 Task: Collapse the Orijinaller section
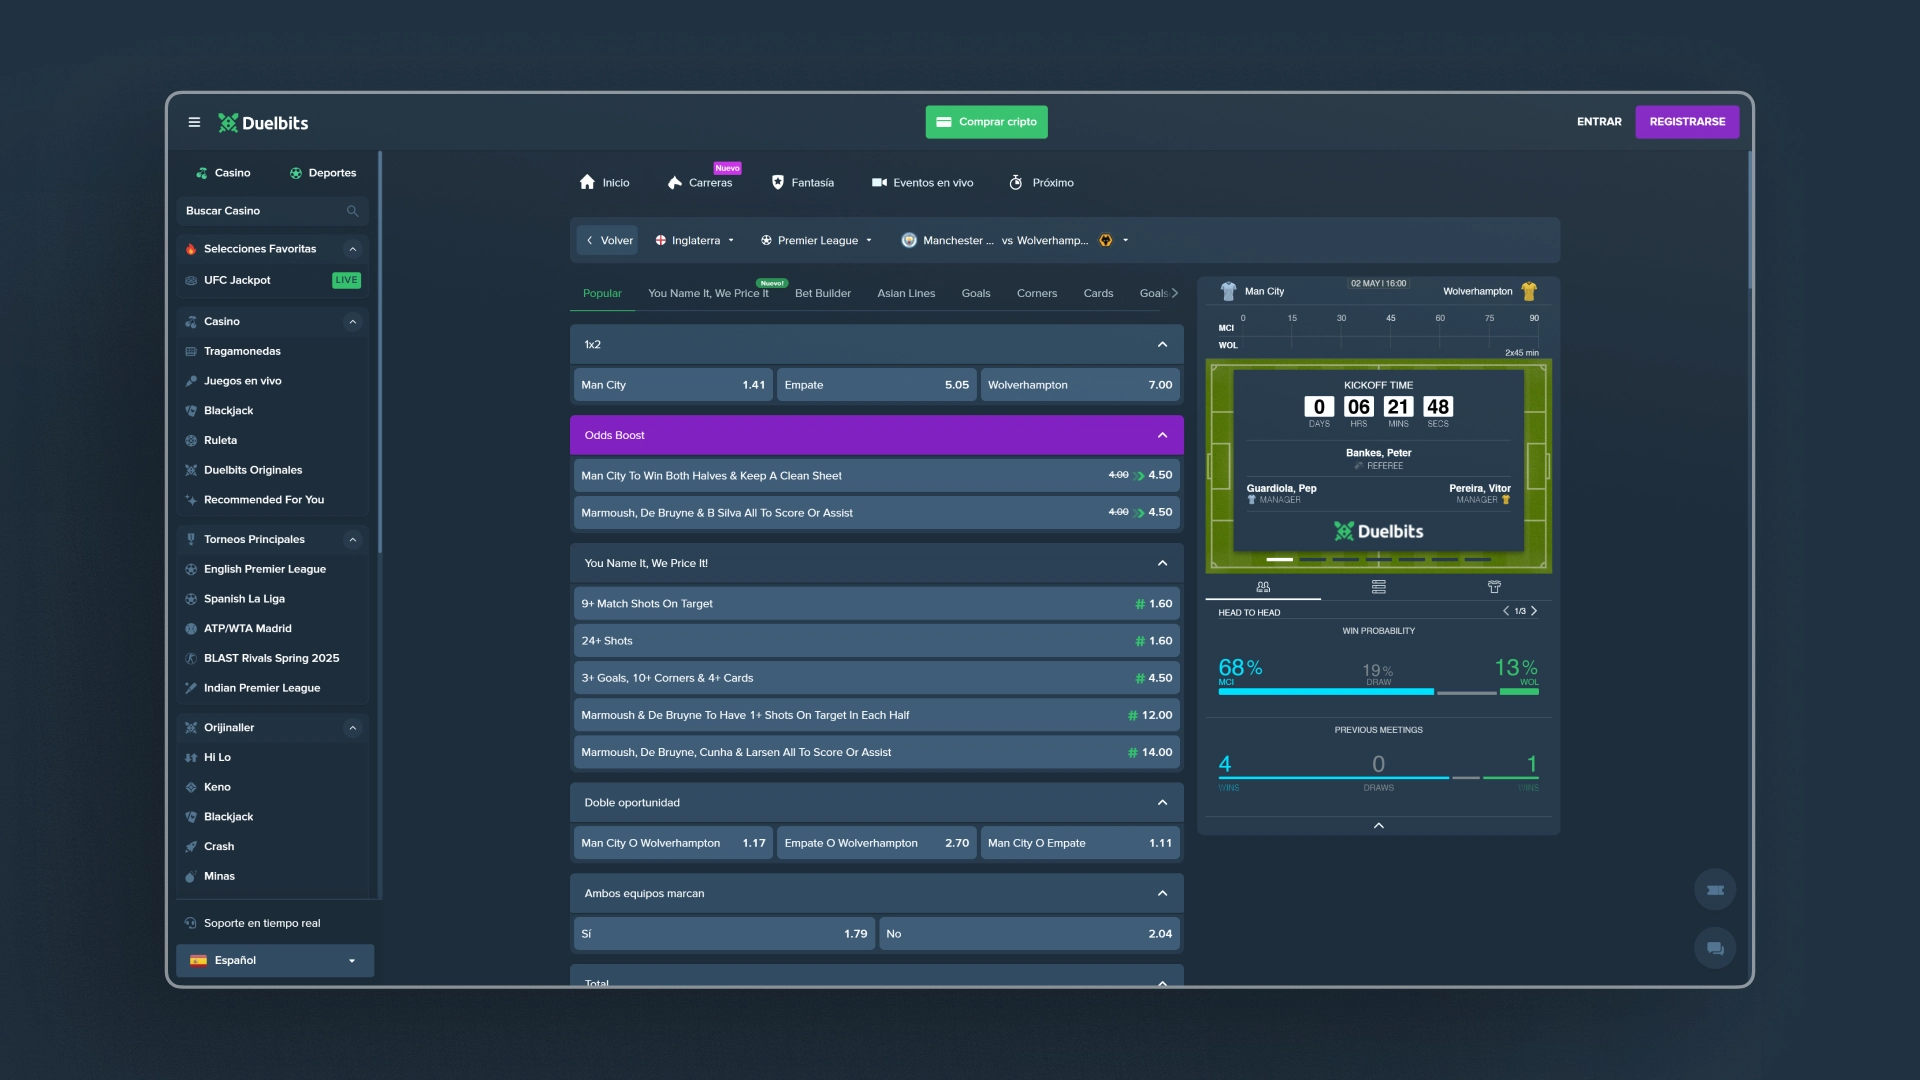pyautogui.click(x=352, y=728)
